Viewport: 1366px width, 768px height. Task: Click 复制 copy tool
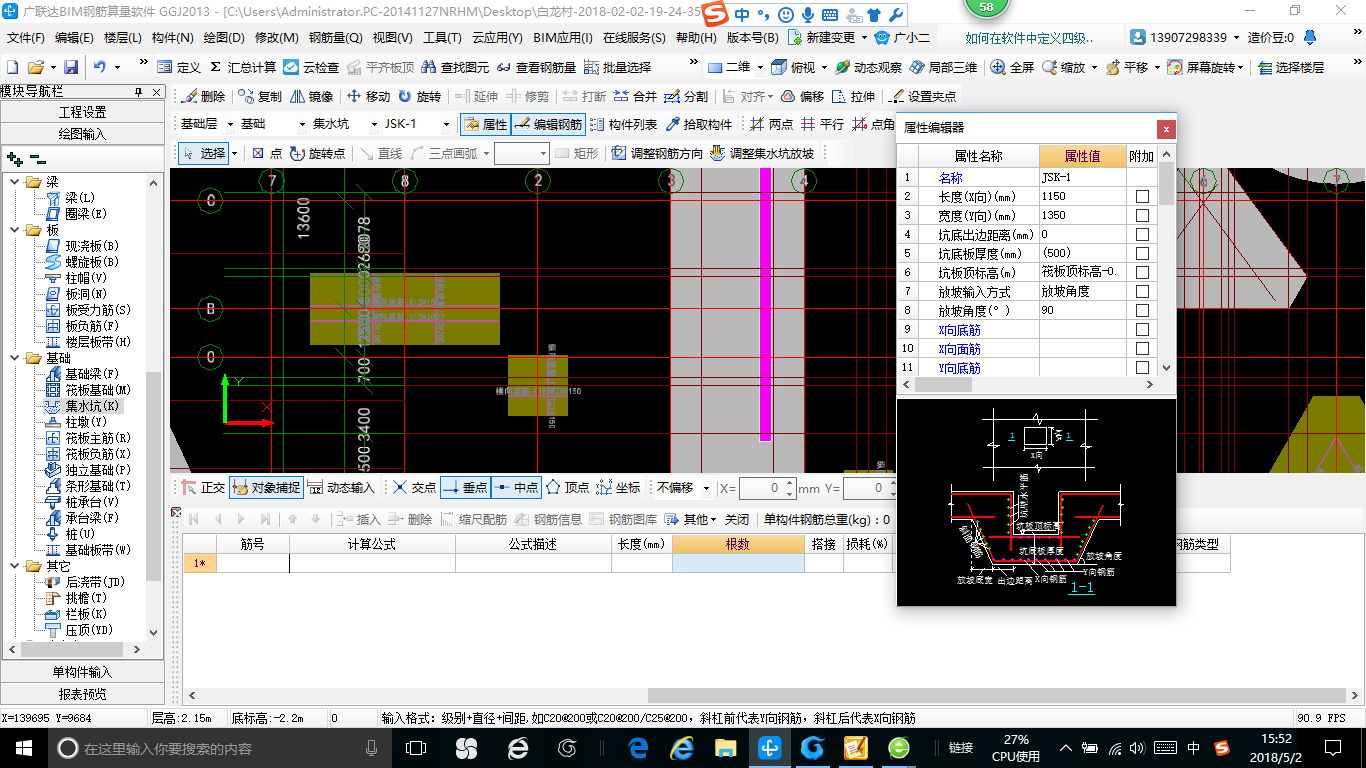[x=260, y=97]
